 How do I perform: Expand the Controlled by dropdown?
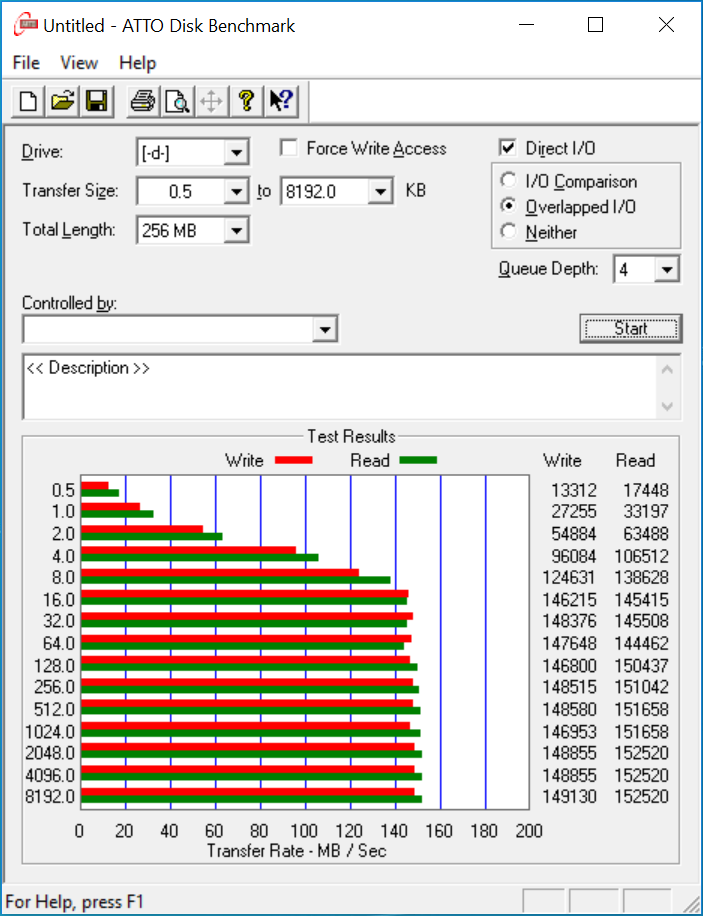325,329
